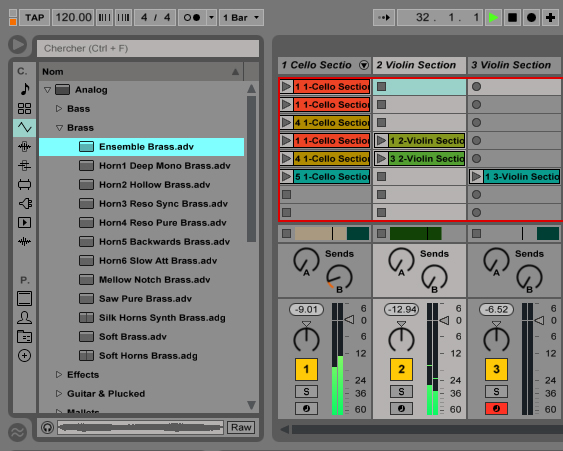563x451 pixels.
Task: Select the Instruments wave icon in browser
Action: 24,127
